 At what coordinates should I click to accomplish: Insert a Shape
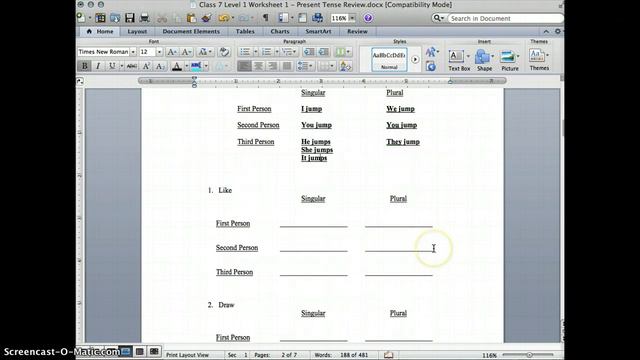484,60
